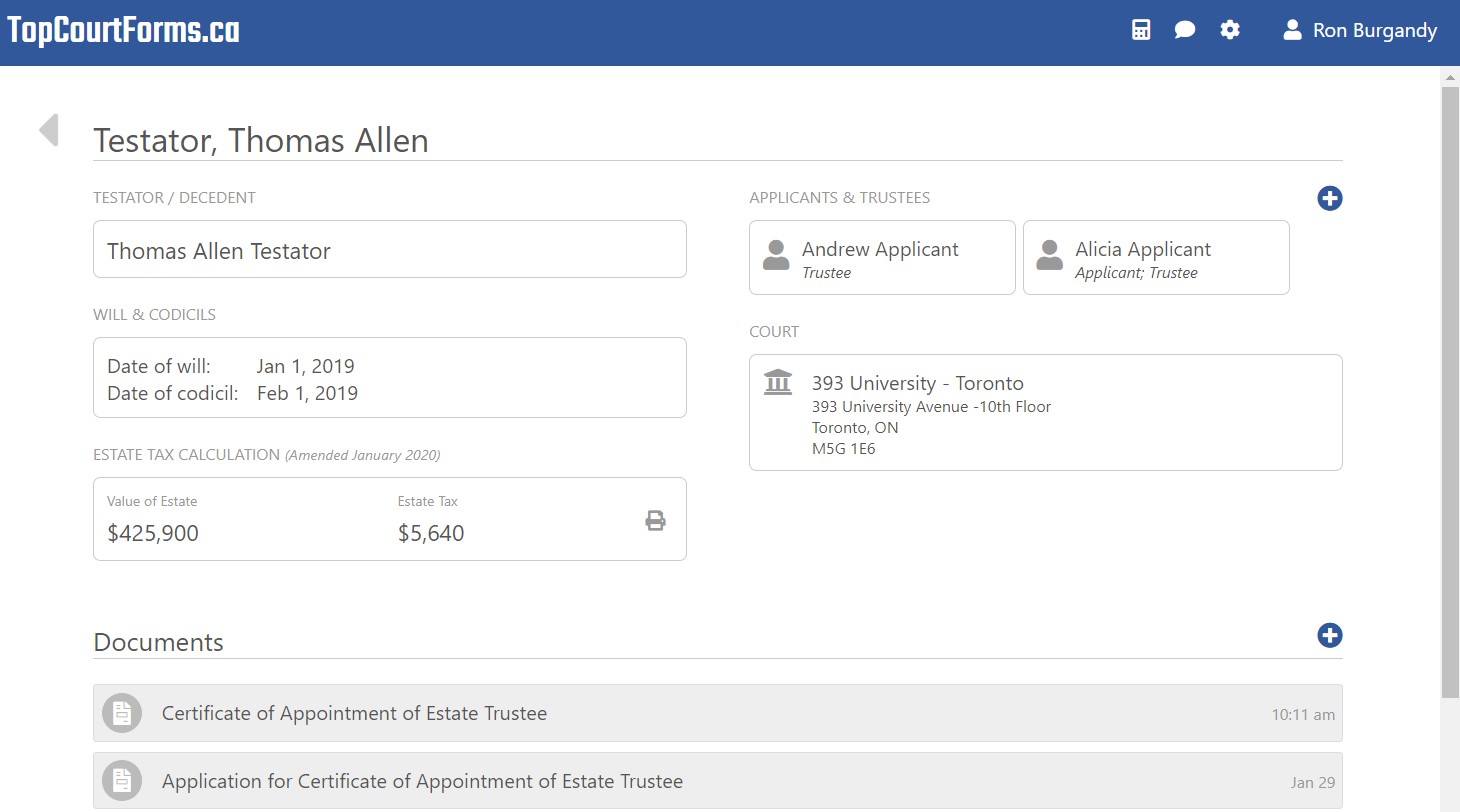Click the Certificate of Appointment document icon
Viewport: 1460px width, 812px height.
[122, 713]
